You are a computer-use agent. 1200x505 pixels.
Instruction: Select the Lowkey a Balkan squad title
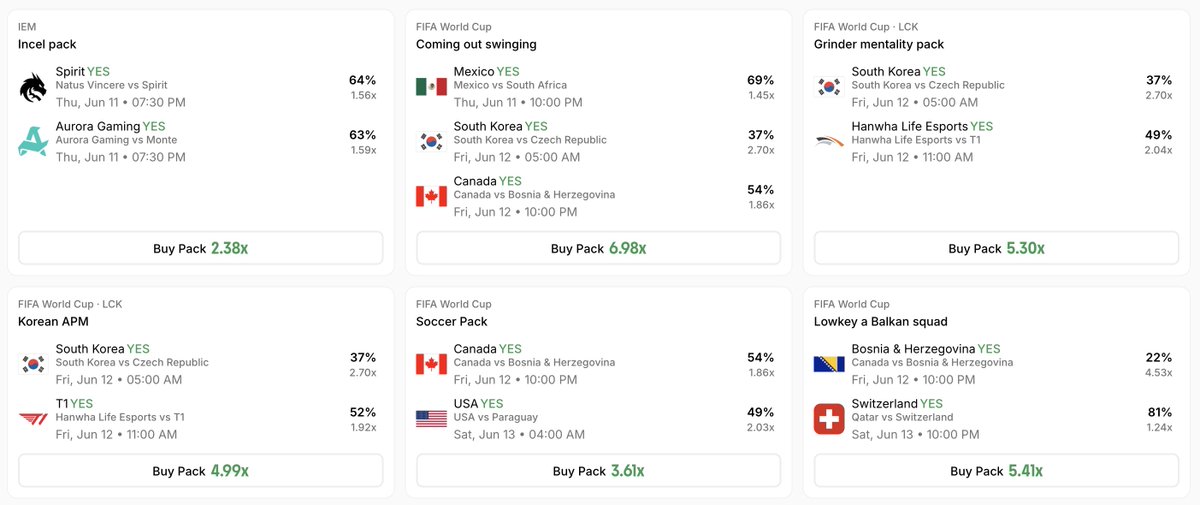(881, 322)
